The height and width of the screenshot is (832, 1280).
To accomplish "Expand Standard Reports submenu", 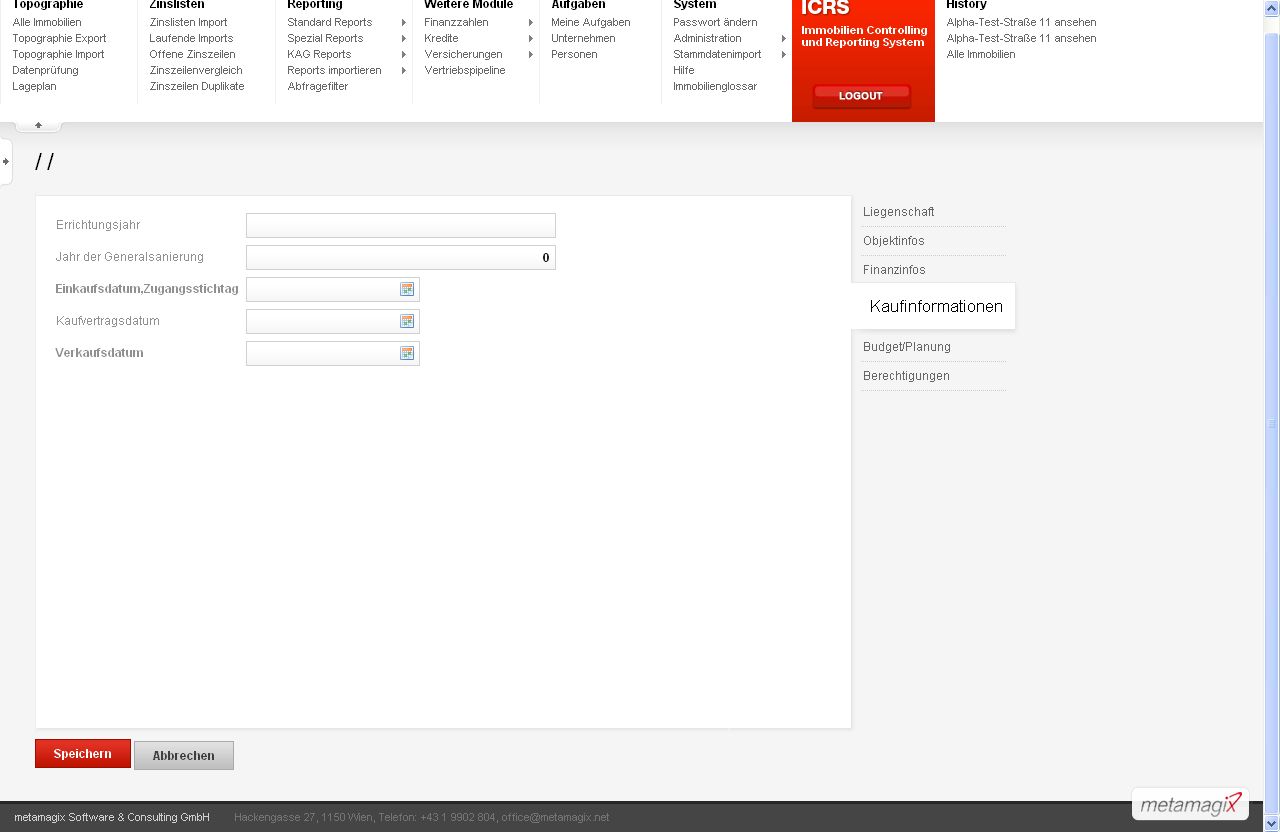I will [x=404, y=22].
